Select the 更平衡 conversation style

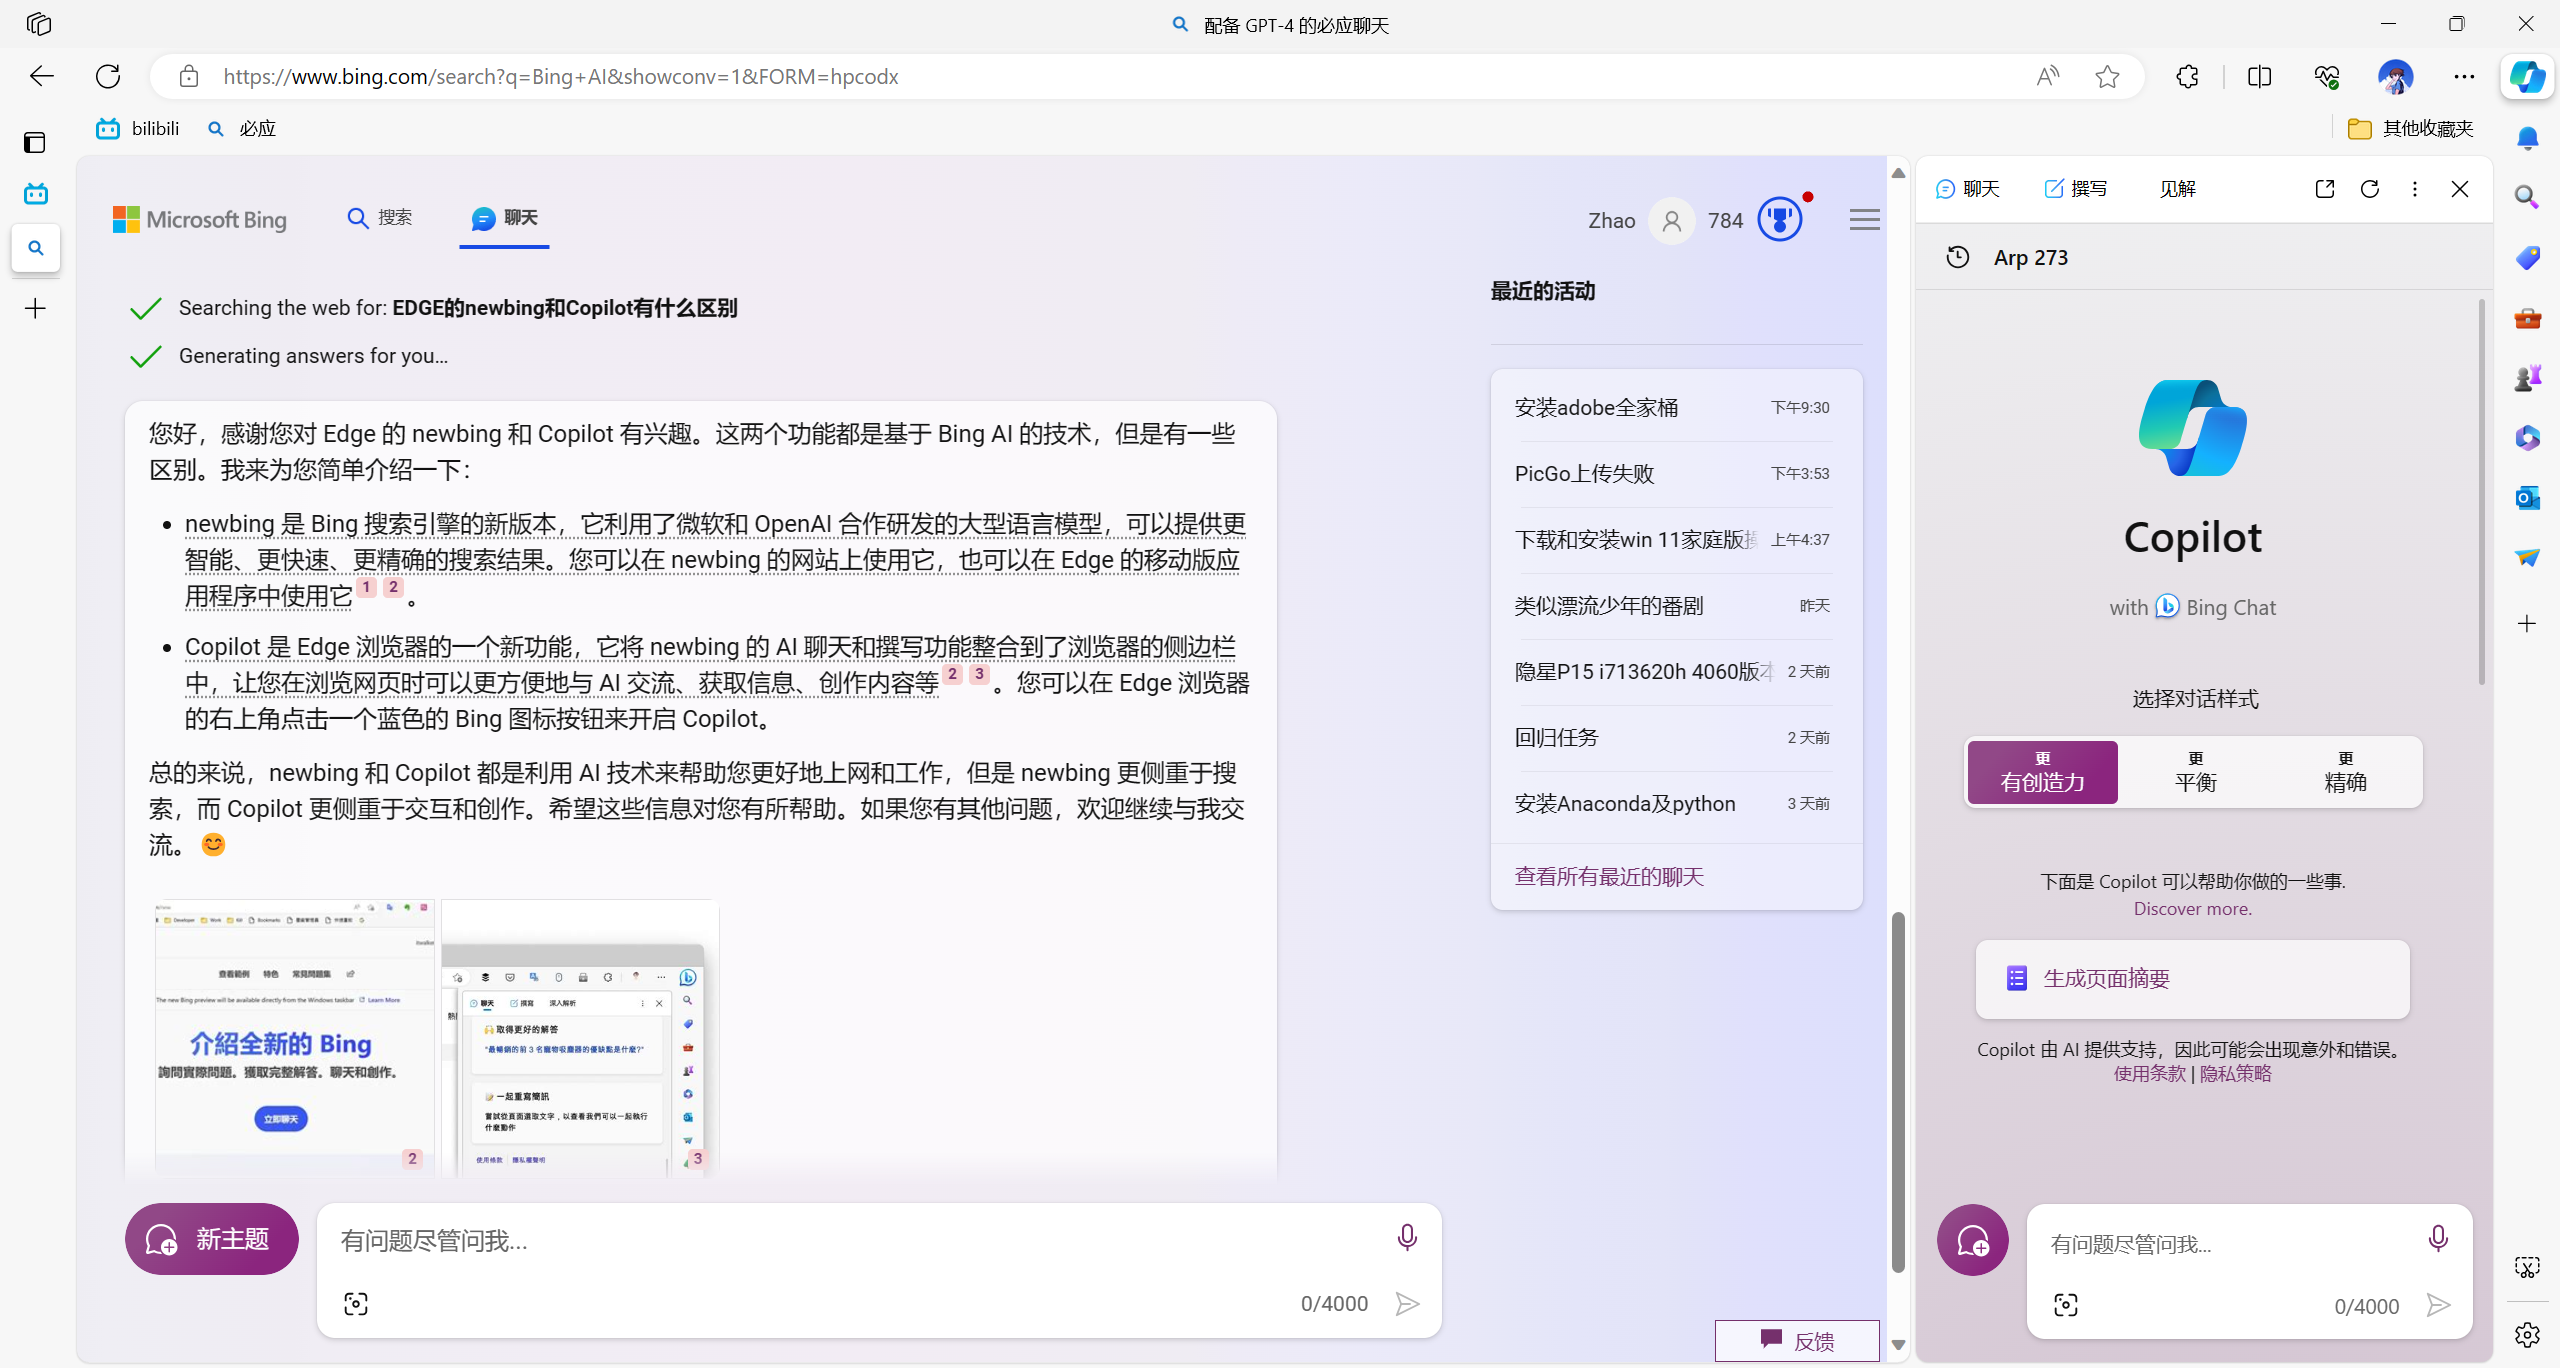point(2195,772)
